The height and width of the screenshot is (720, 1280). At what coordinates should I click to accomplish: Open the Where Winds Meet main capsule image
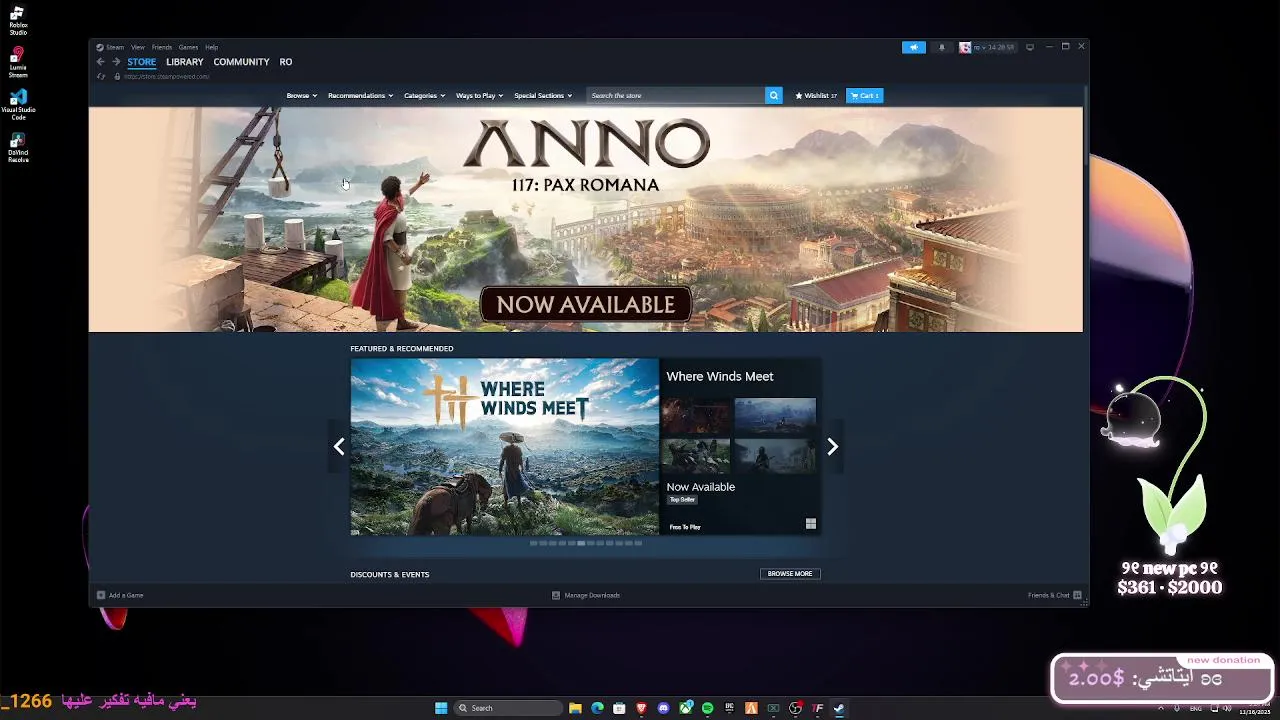pyautogui.click(x=505, y=447)
